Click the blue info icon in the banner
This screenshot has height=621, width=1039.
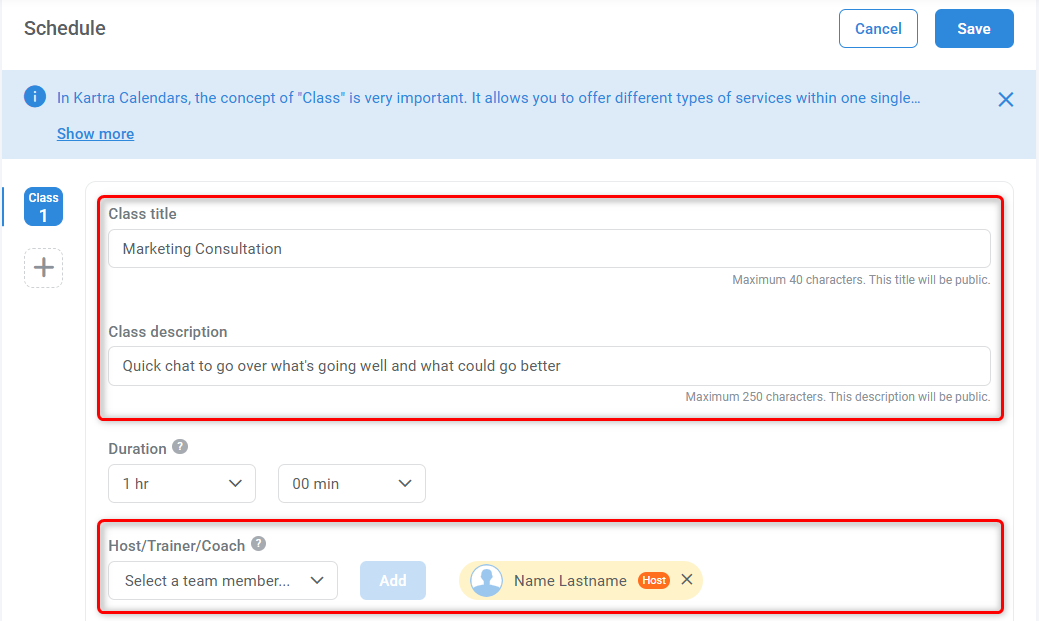[x=34, y=96]
